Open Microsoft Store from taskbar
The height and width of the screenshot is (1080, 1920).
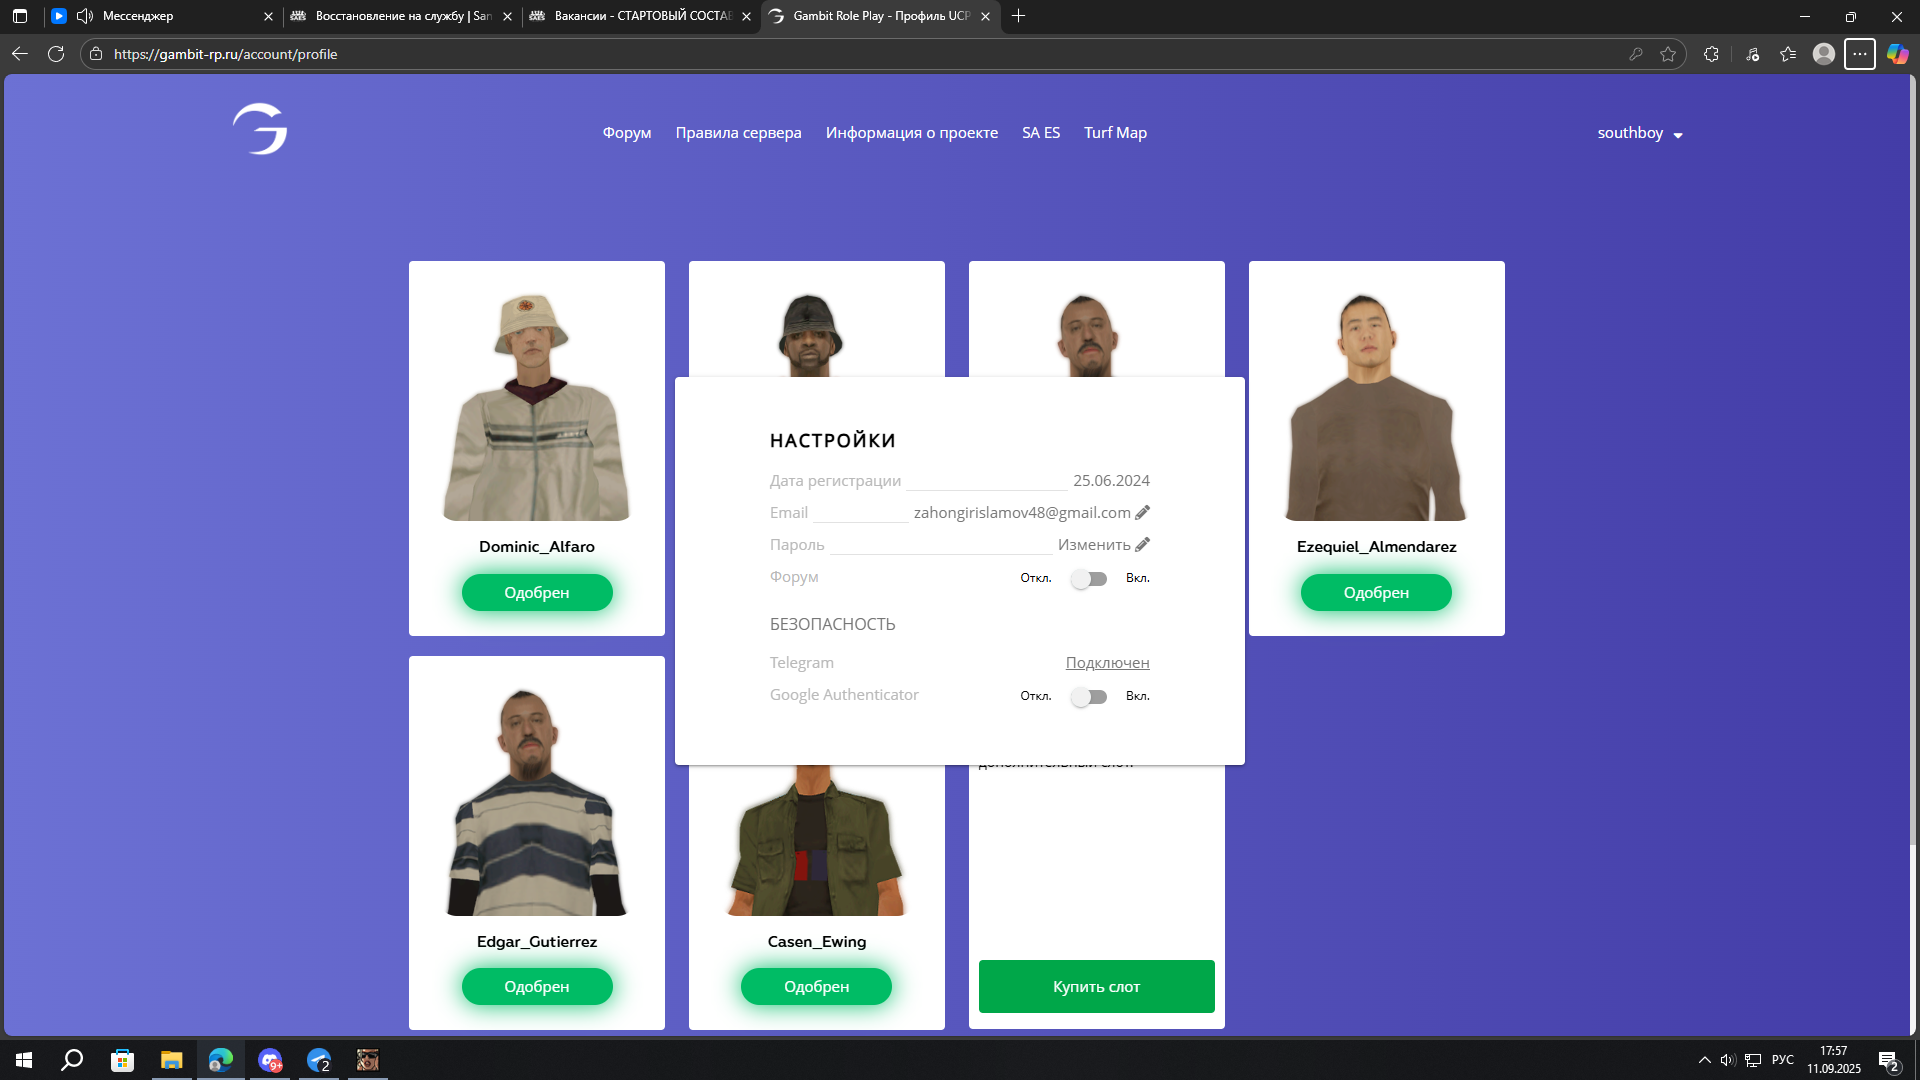coord(122,1060)
